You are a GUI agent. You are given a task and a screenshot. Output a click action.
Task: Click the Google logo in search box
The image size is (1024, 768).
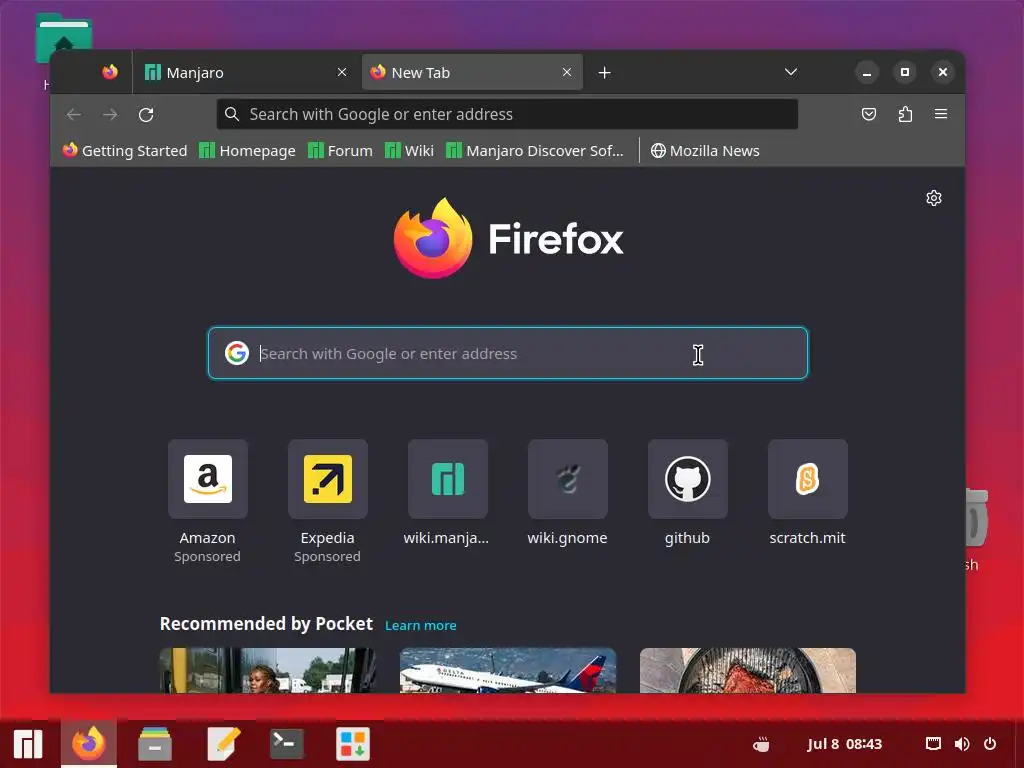pos(236,353)
